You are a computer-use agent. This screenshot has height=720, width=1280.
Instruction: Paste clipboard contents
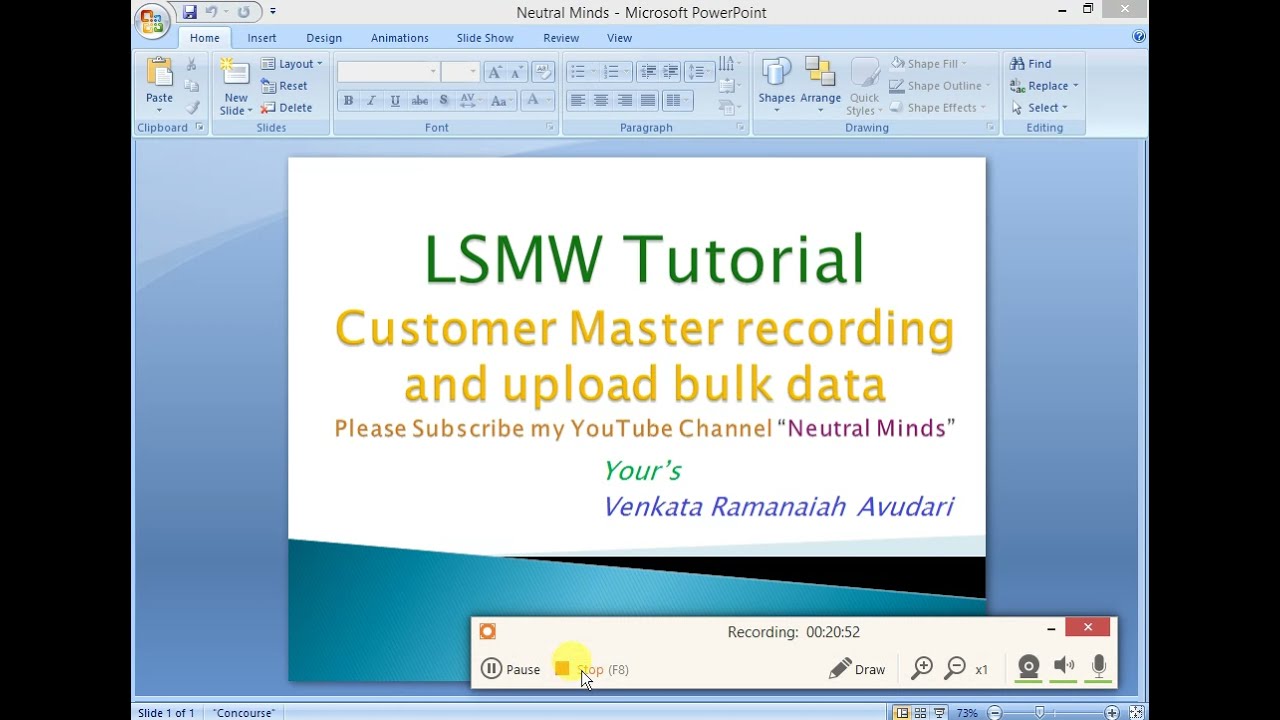click(x=159, y=82)
